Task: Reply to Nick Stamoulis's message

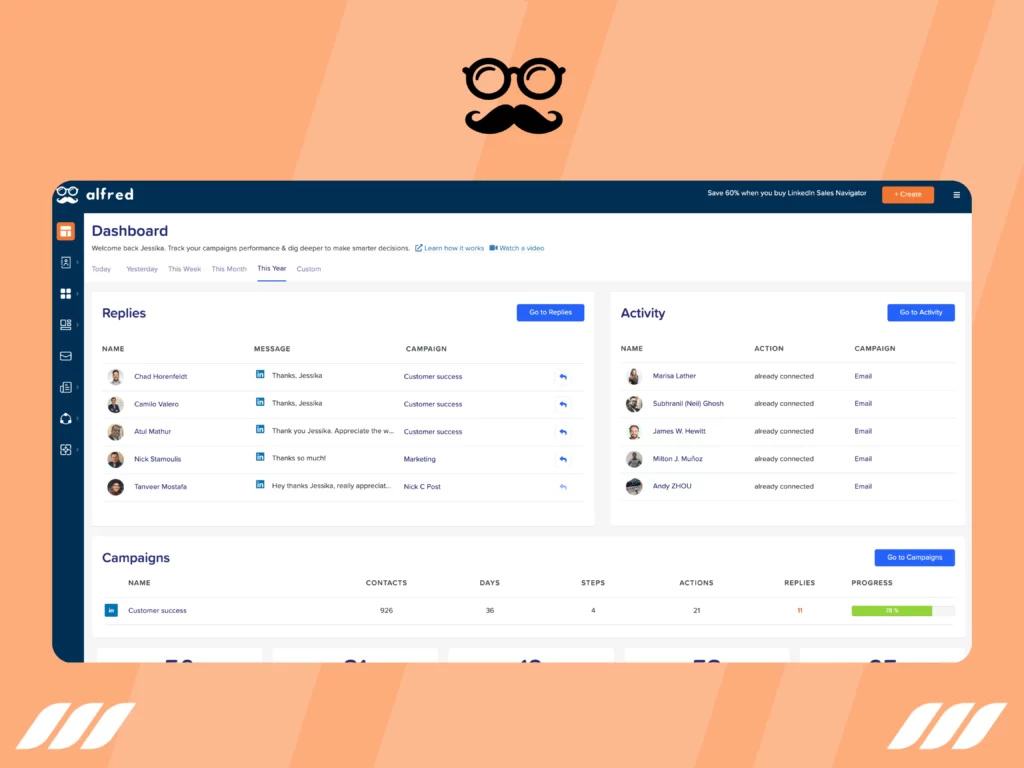Action: click(563, 459)
